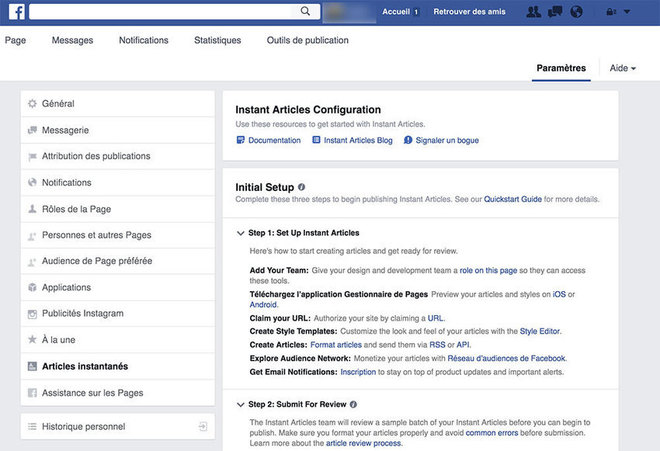Image resolution: width=660 pixels, height=451 pixels.
Task: Collapse Step 2: Submit For Review
Action: (240, 404)
